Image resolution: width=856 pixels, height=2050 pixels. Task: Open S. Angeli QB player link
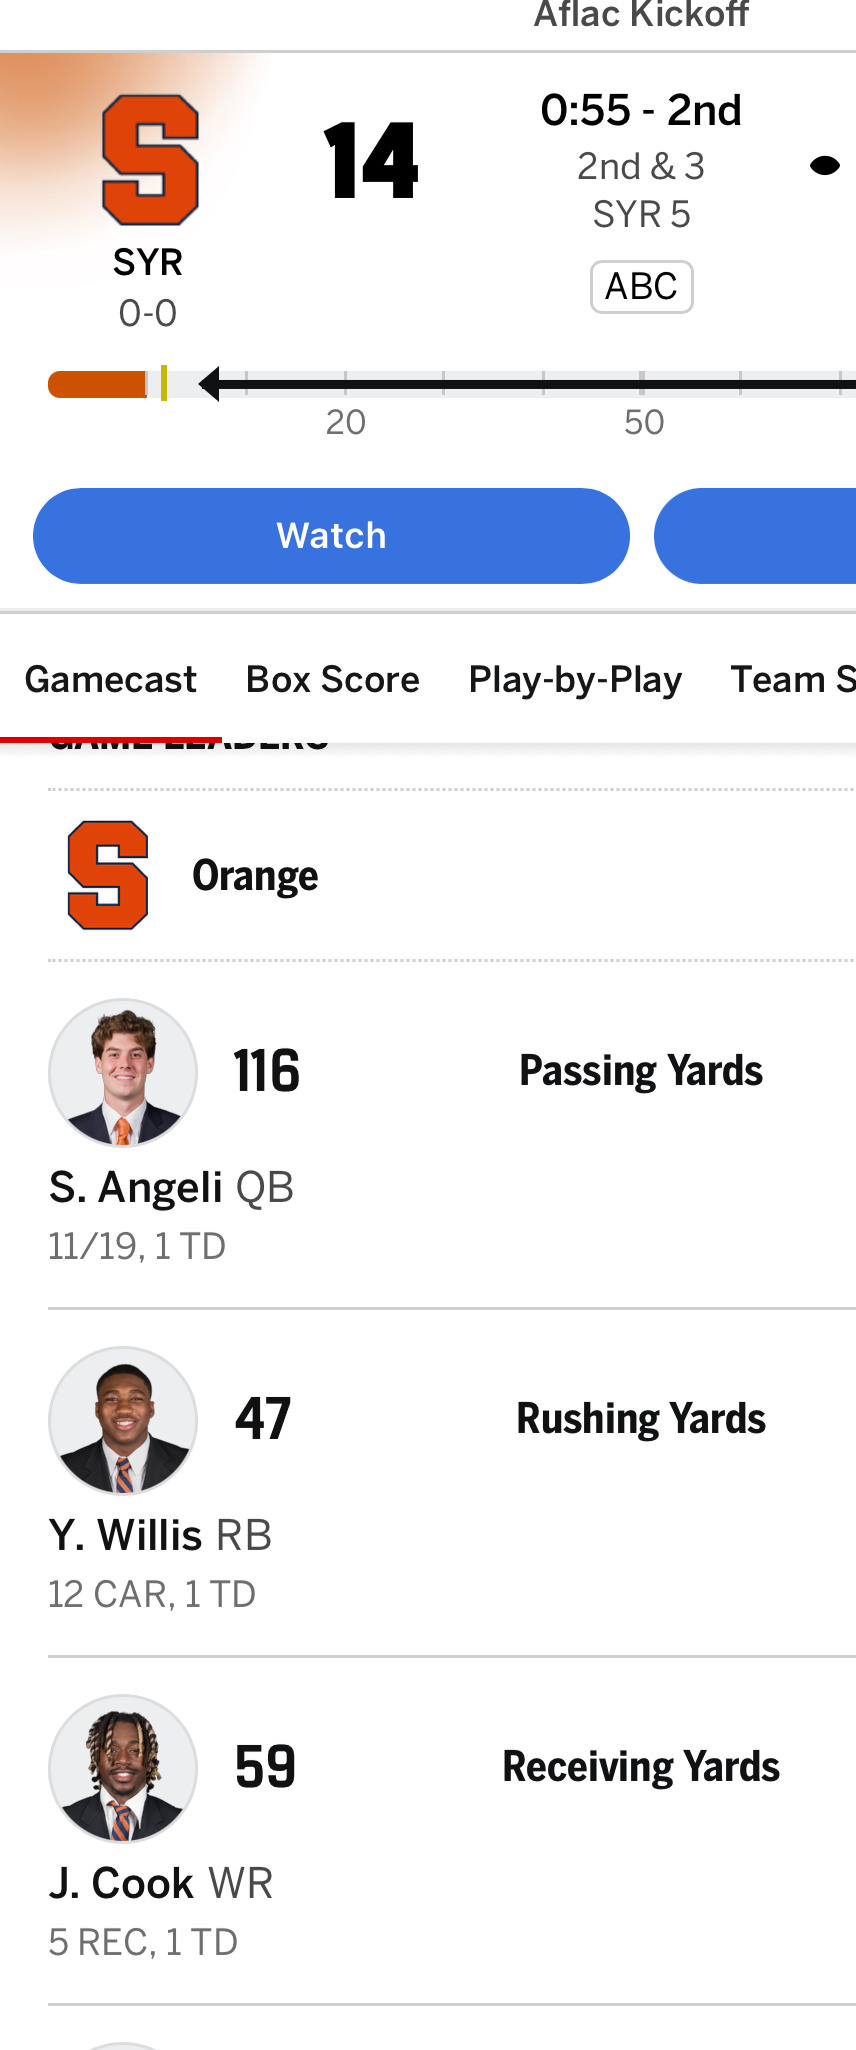pyautogui.click(x=171, y=1187)
